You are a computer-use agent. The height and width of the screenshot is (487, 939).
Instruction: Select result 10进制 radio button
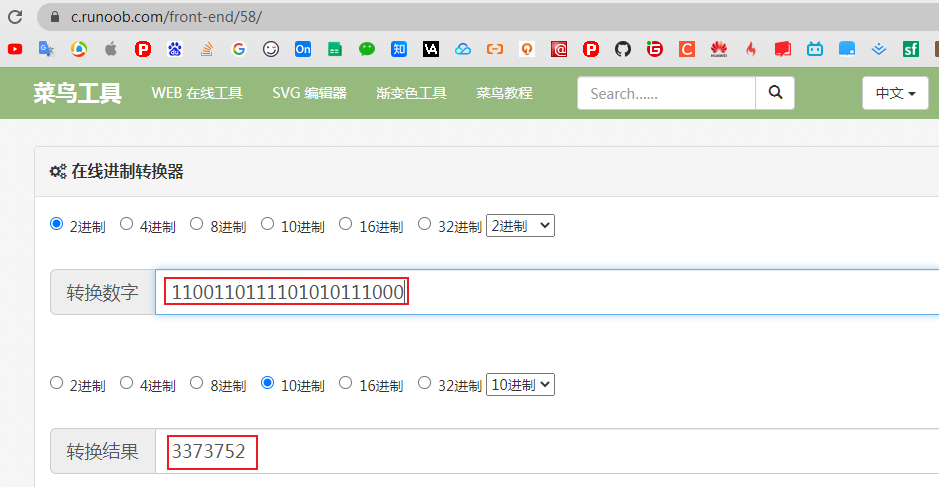tap(267, 383)
